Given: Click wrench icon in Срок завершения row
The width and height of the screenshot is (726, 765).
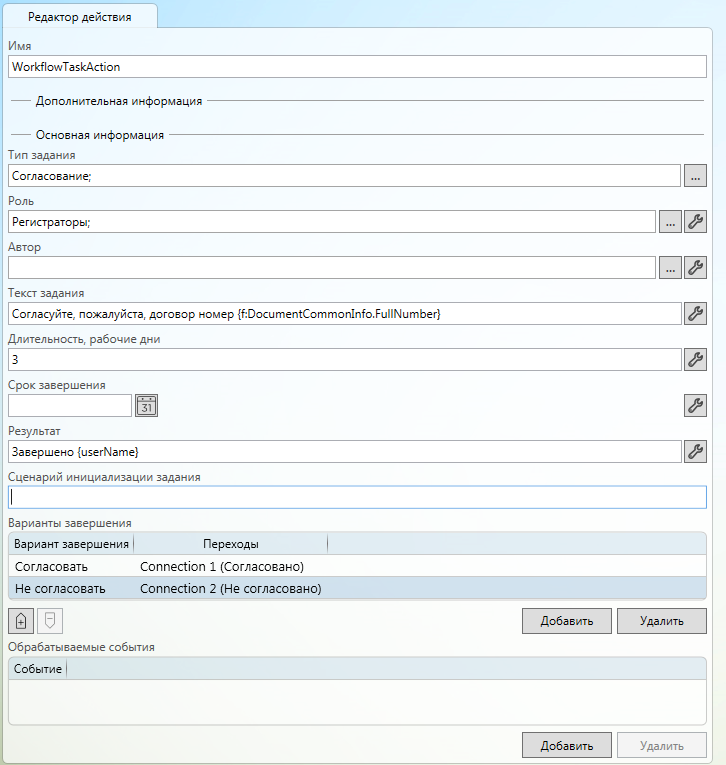Looking at the screenshot, I should [x=695, y=405].
